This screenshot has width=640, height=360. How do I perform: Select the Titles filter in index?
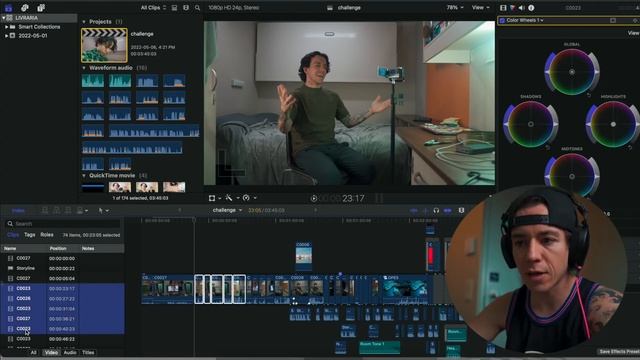88,352
